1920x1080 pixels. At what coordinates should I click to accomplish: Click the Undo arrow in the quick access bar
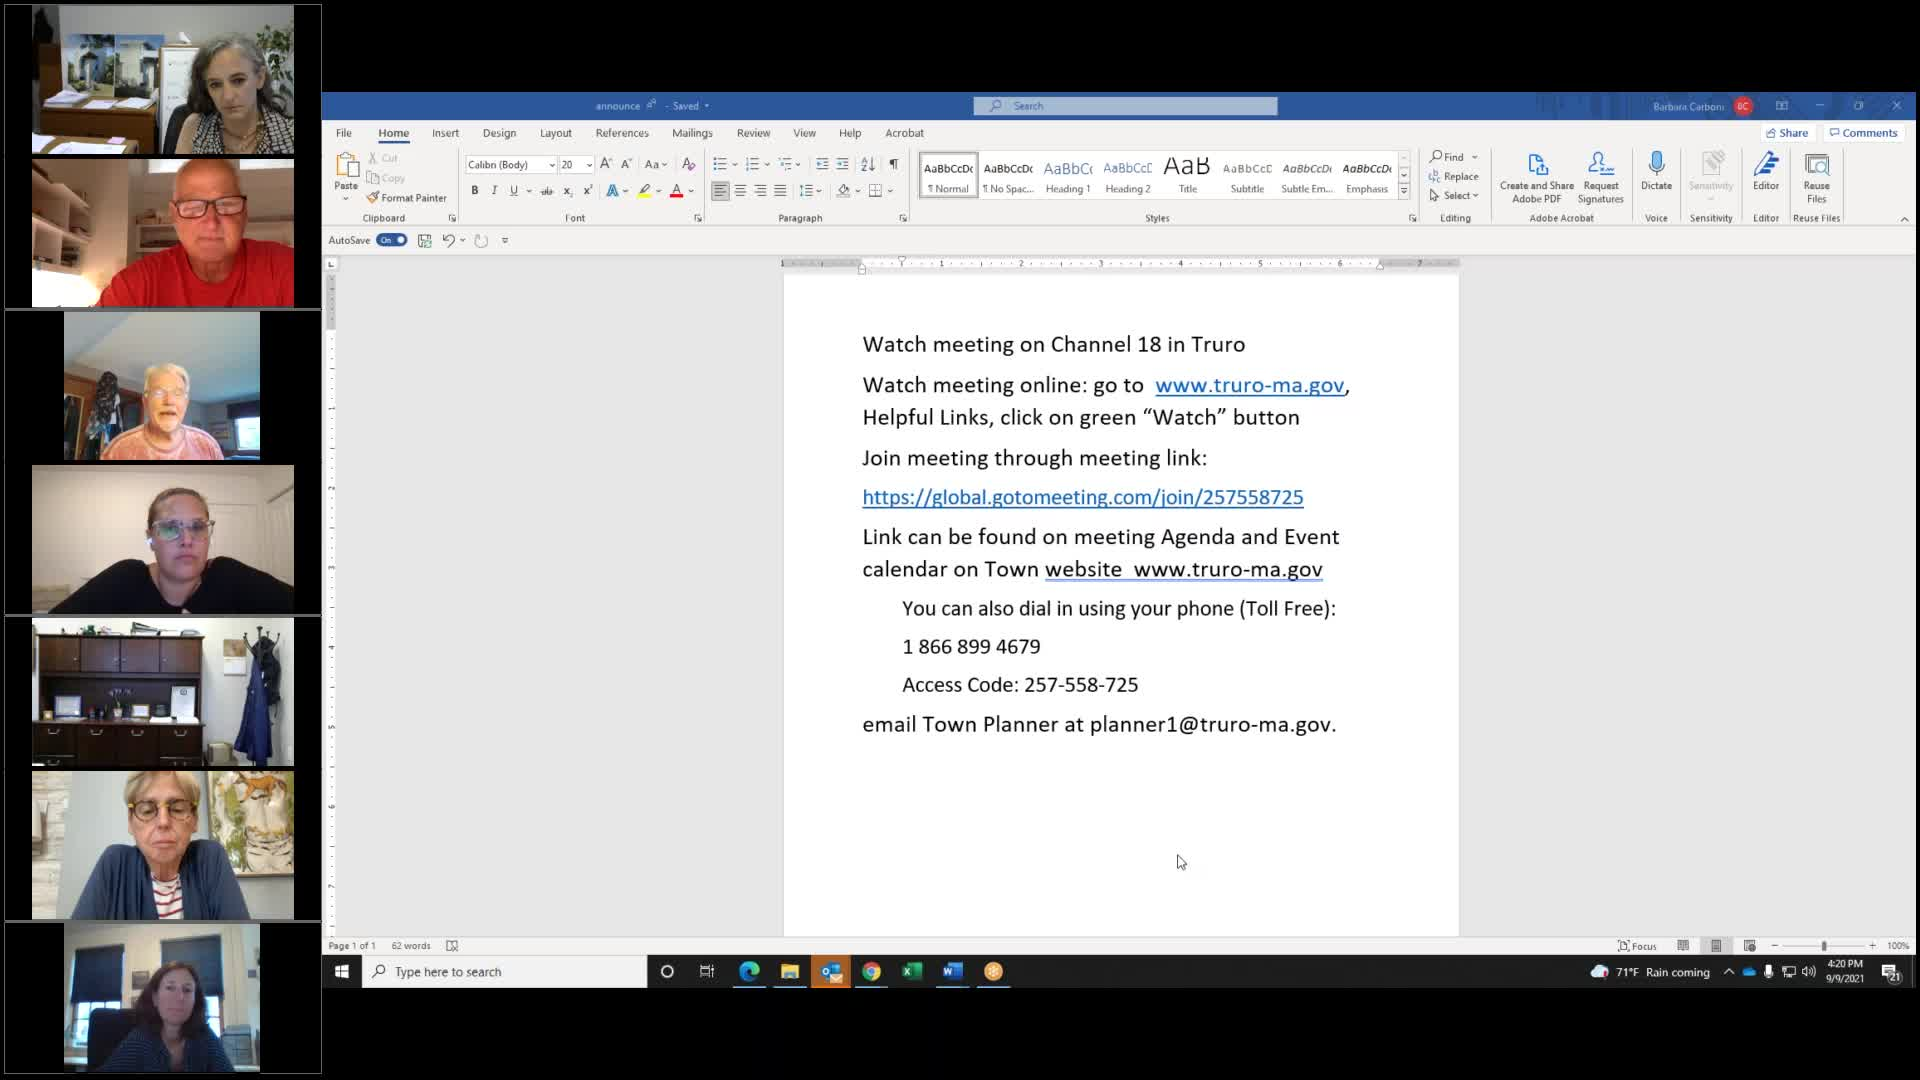pos(448,240)
